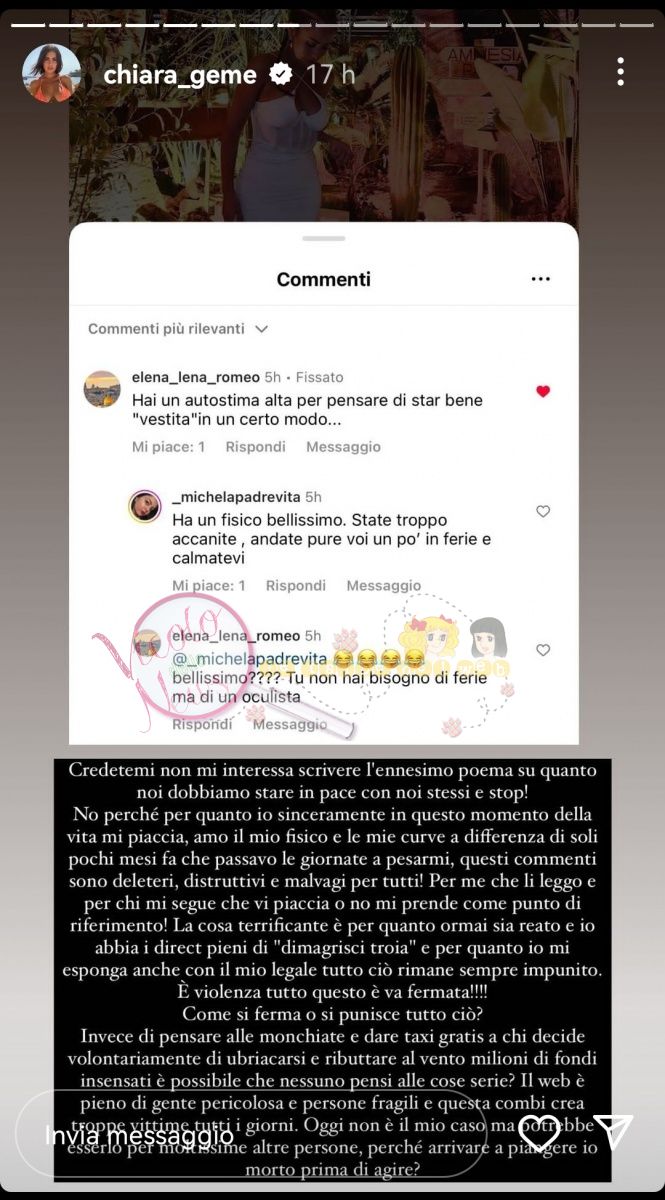Click Rispondi under the pinned comment
This screenshot has height=1200, width=665.
[x=255, y=447]
